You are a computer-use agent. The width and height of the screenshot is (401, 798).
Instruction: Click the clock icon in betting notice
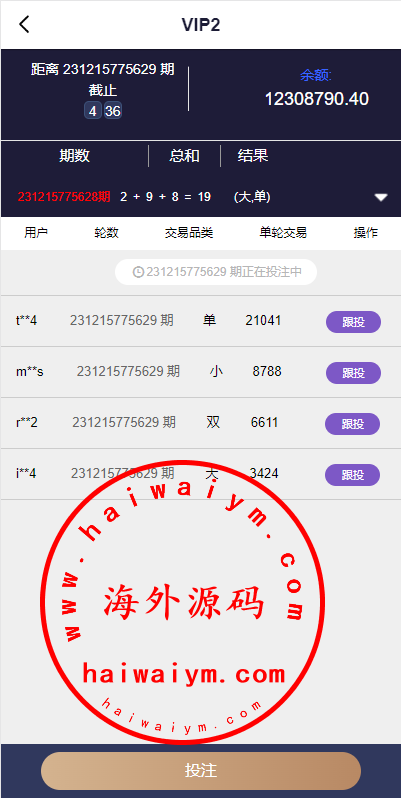138,272
